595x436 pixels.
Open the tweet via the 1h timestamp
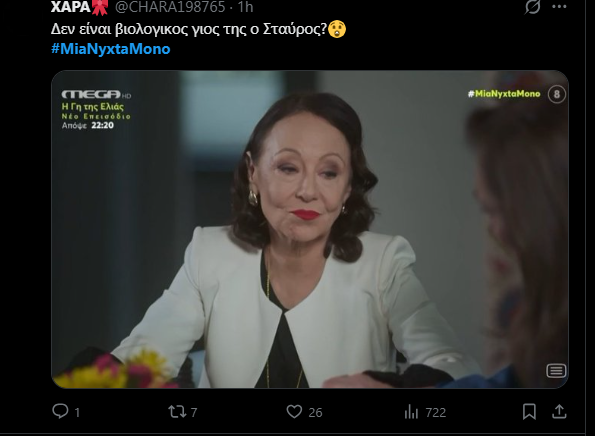[246, 7]
